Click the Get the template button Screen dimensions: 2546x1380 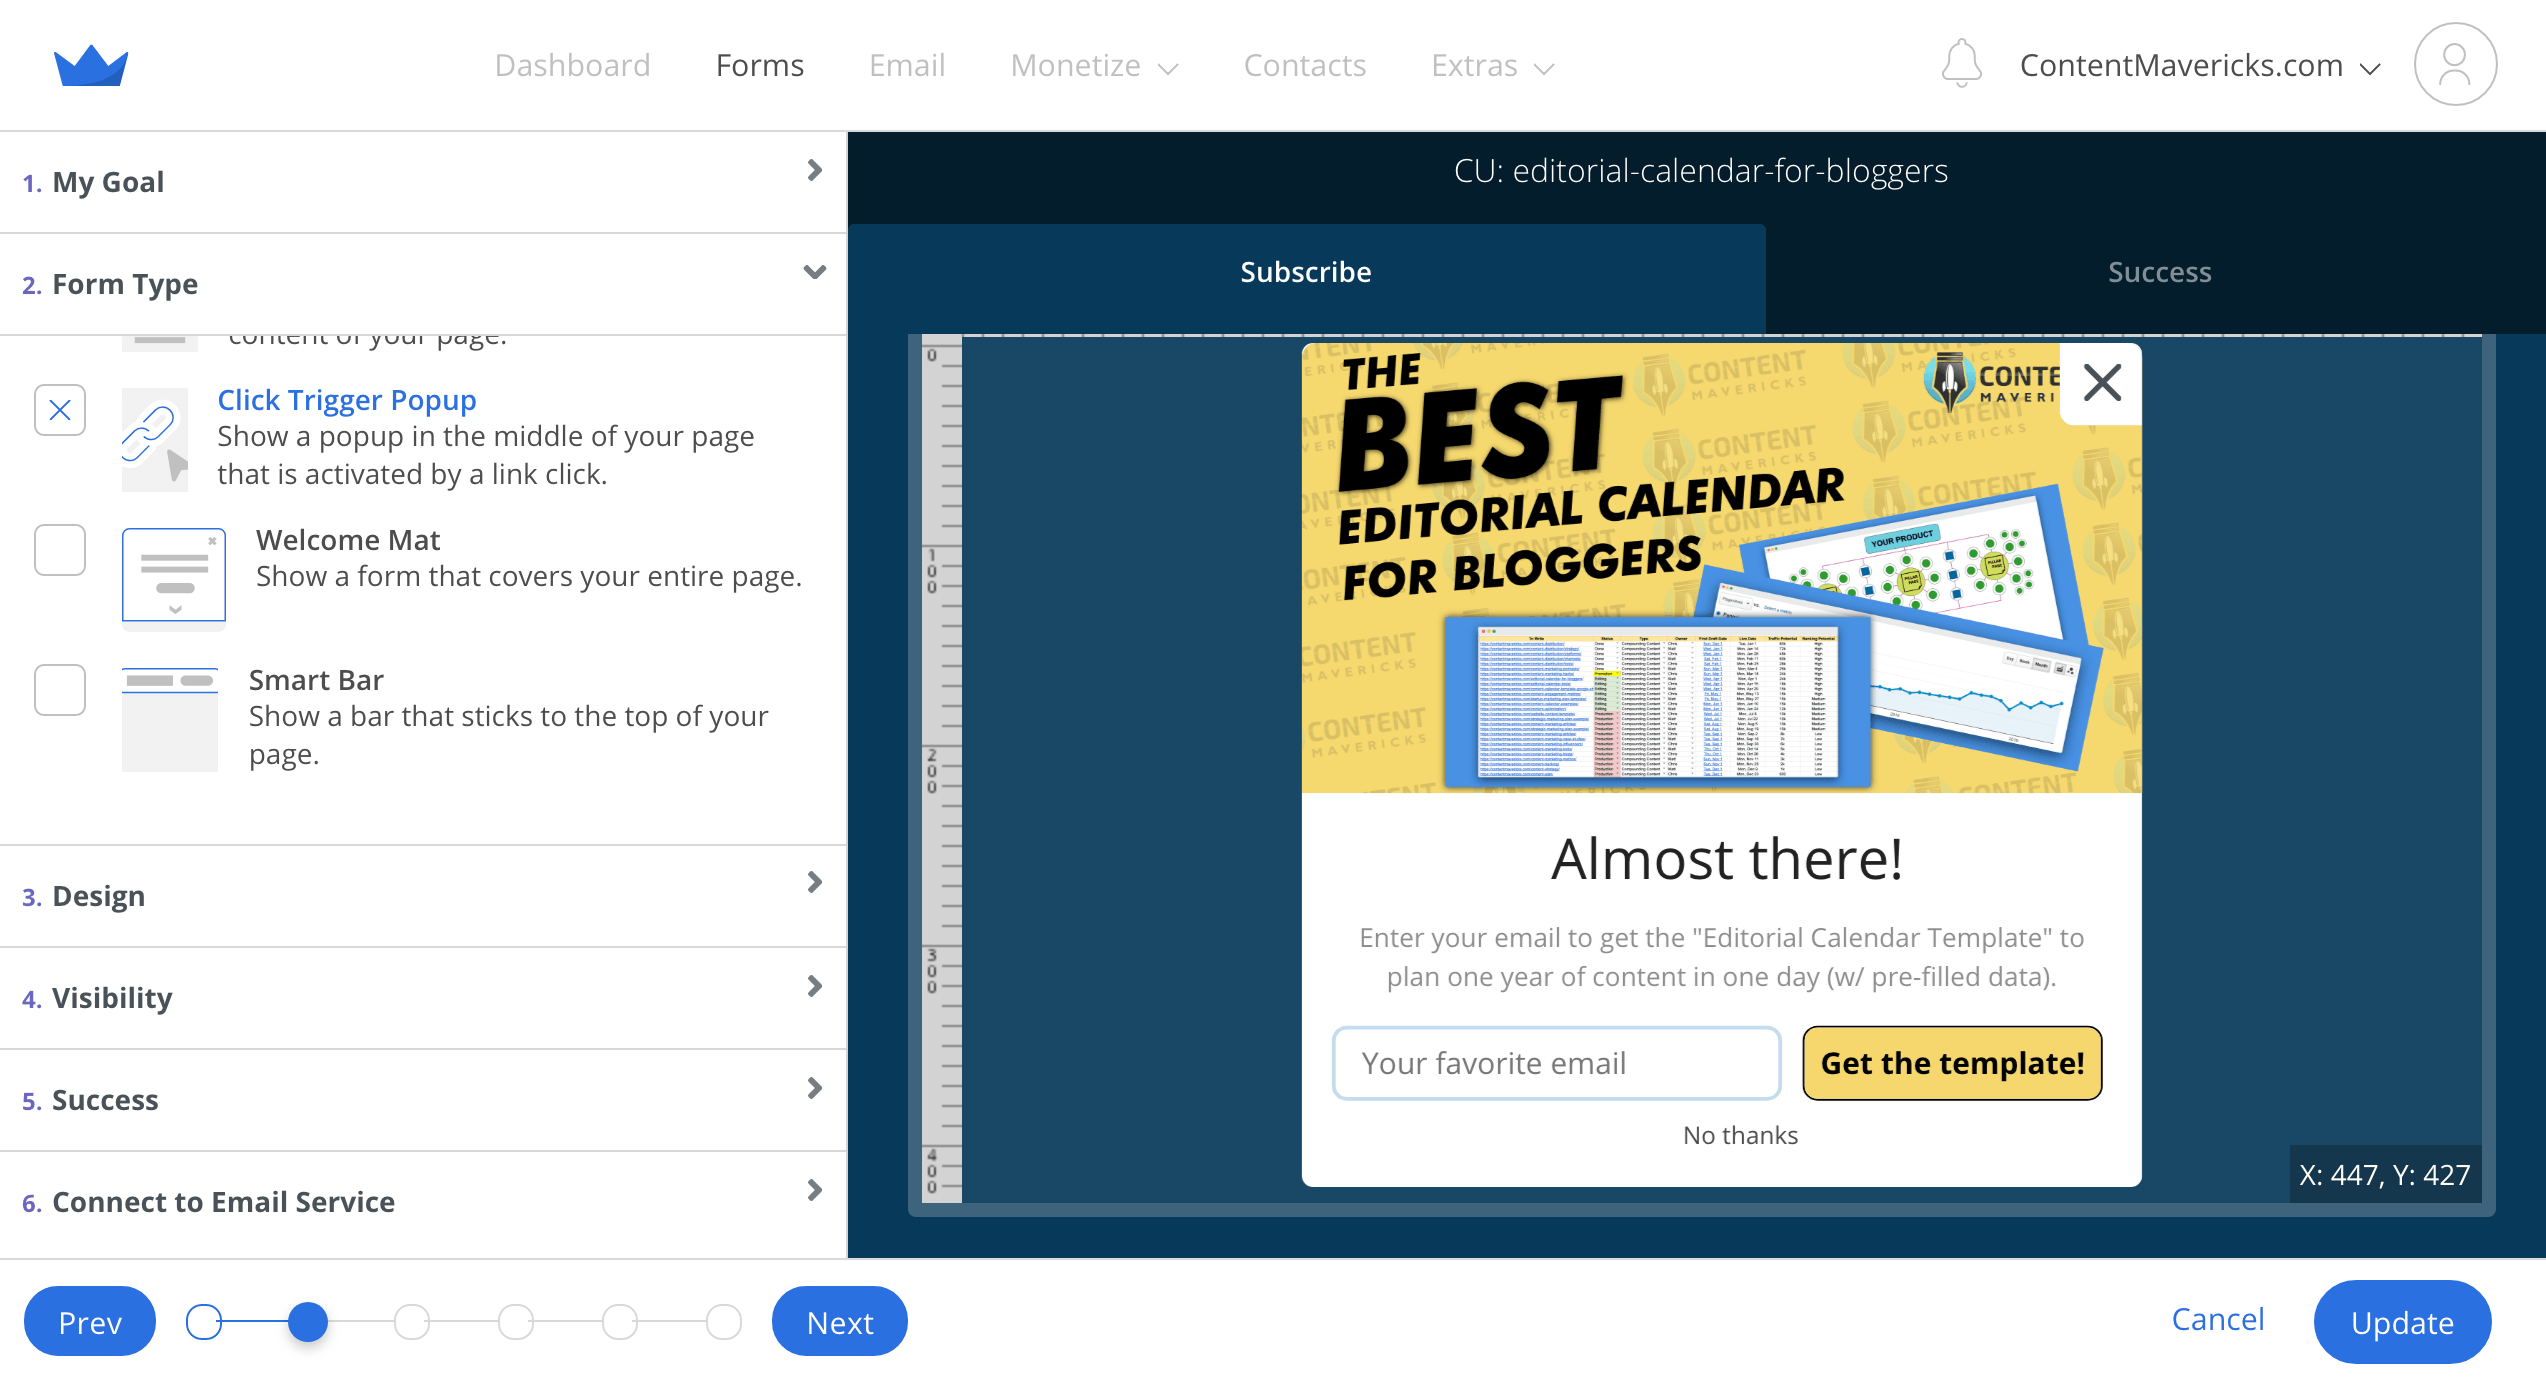(x=1952, y=1064)
